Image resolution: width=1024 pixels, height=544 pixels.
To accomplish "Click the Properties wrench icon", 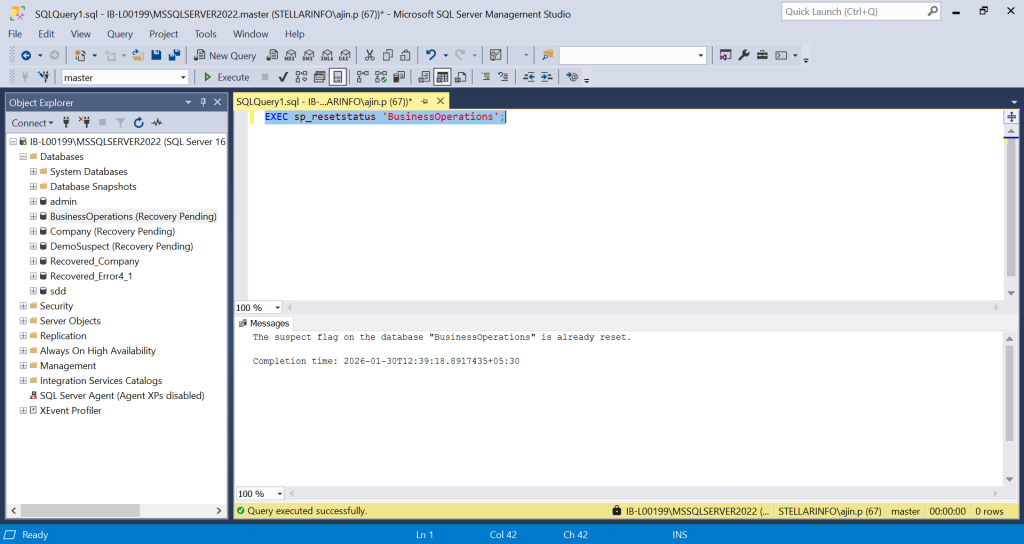I will pos(744,55).
